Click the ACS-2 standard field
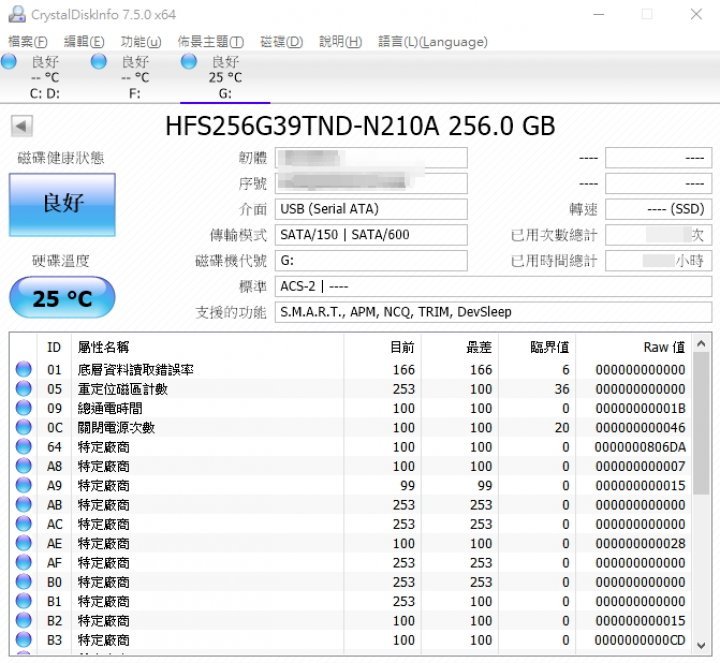720x663 pixels. click(494, 287)
